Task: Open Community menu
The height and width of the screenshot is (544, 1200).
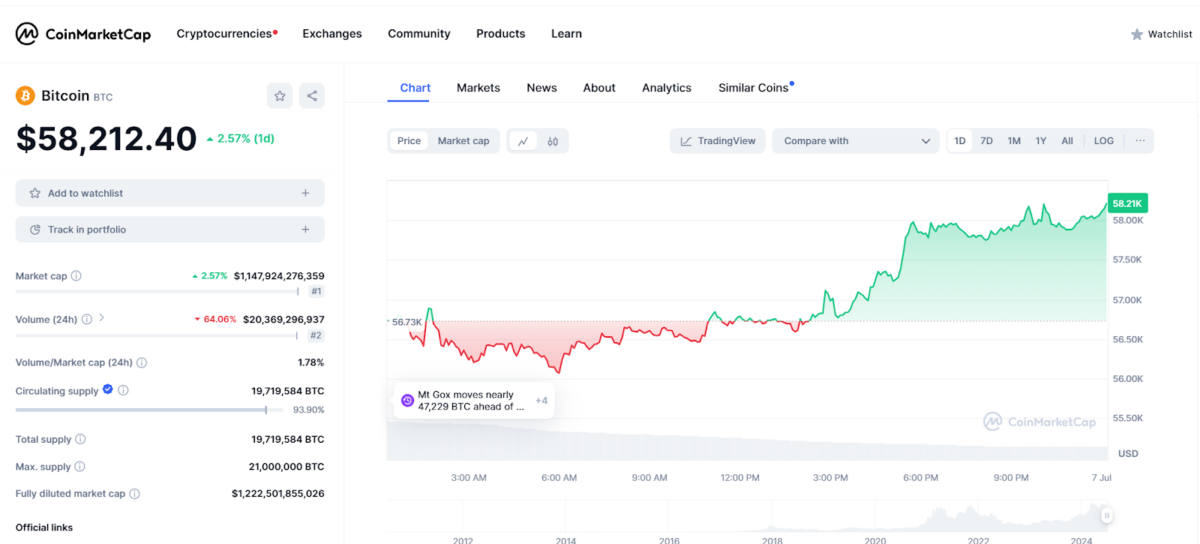Action: coord(419,34)
